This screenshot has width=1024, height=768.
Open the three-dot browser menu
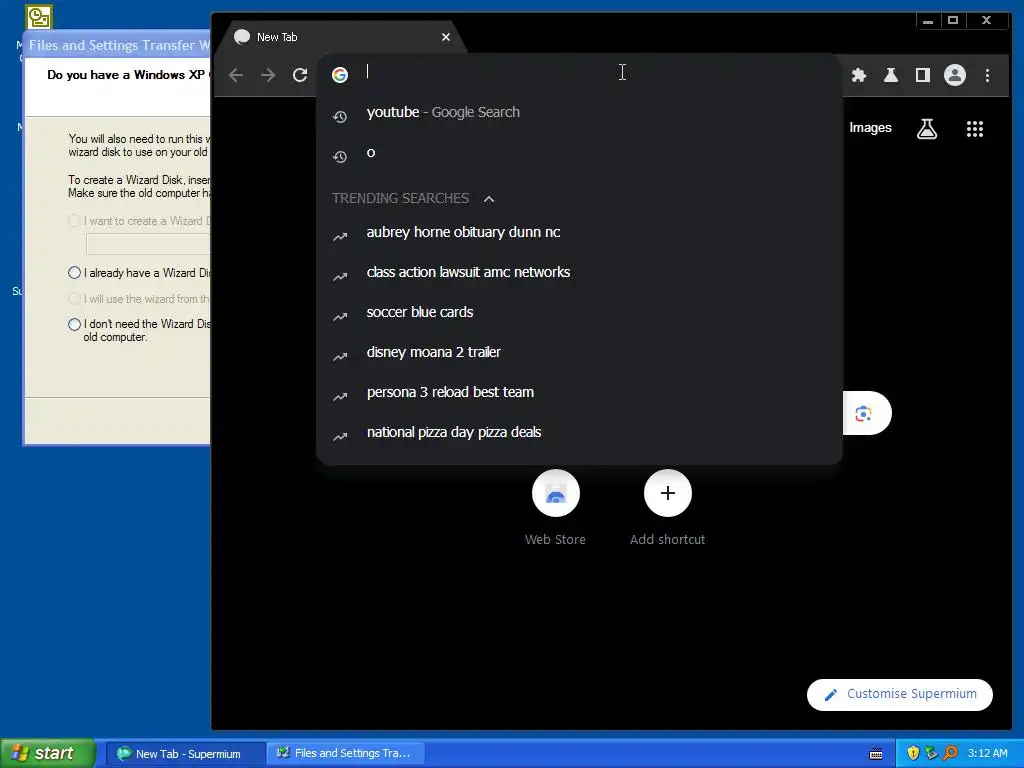(x=987, y=75)
